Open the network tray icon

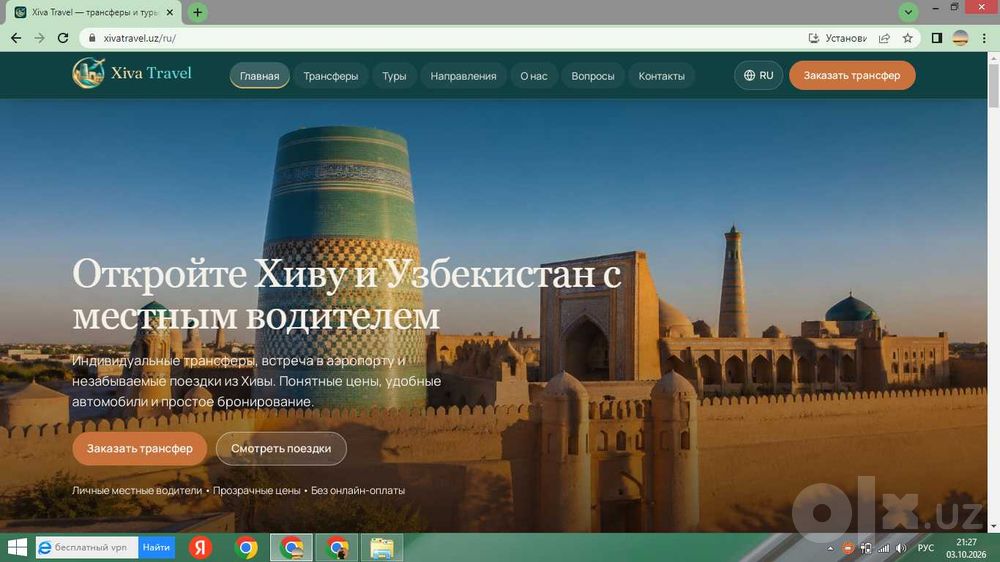click(x=865, y=548)
